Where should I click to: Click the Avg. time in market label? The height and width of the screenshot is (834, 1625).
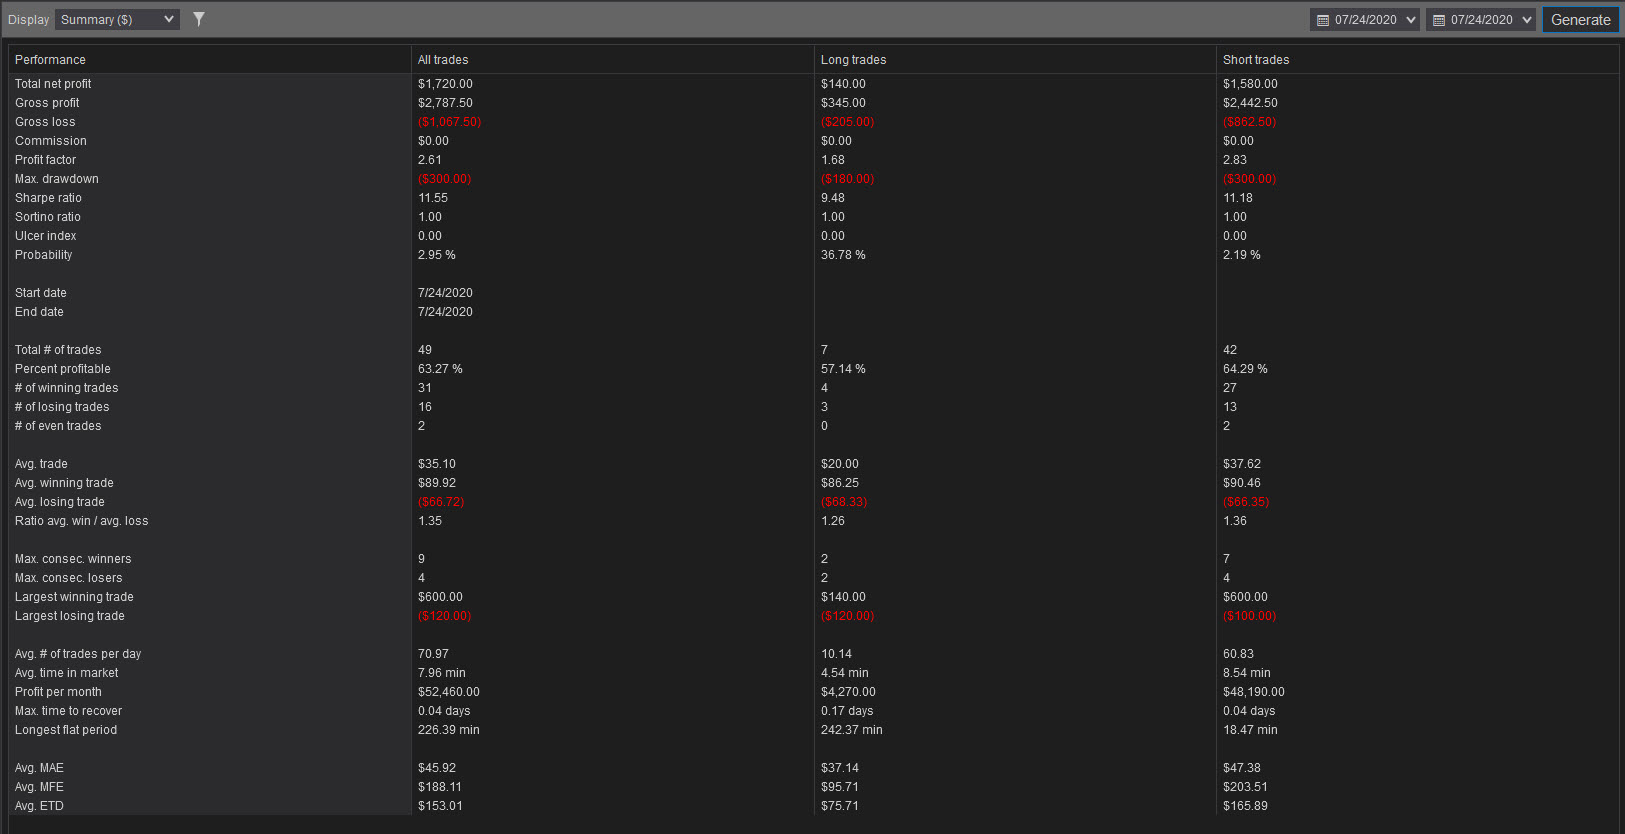[67, 673]
